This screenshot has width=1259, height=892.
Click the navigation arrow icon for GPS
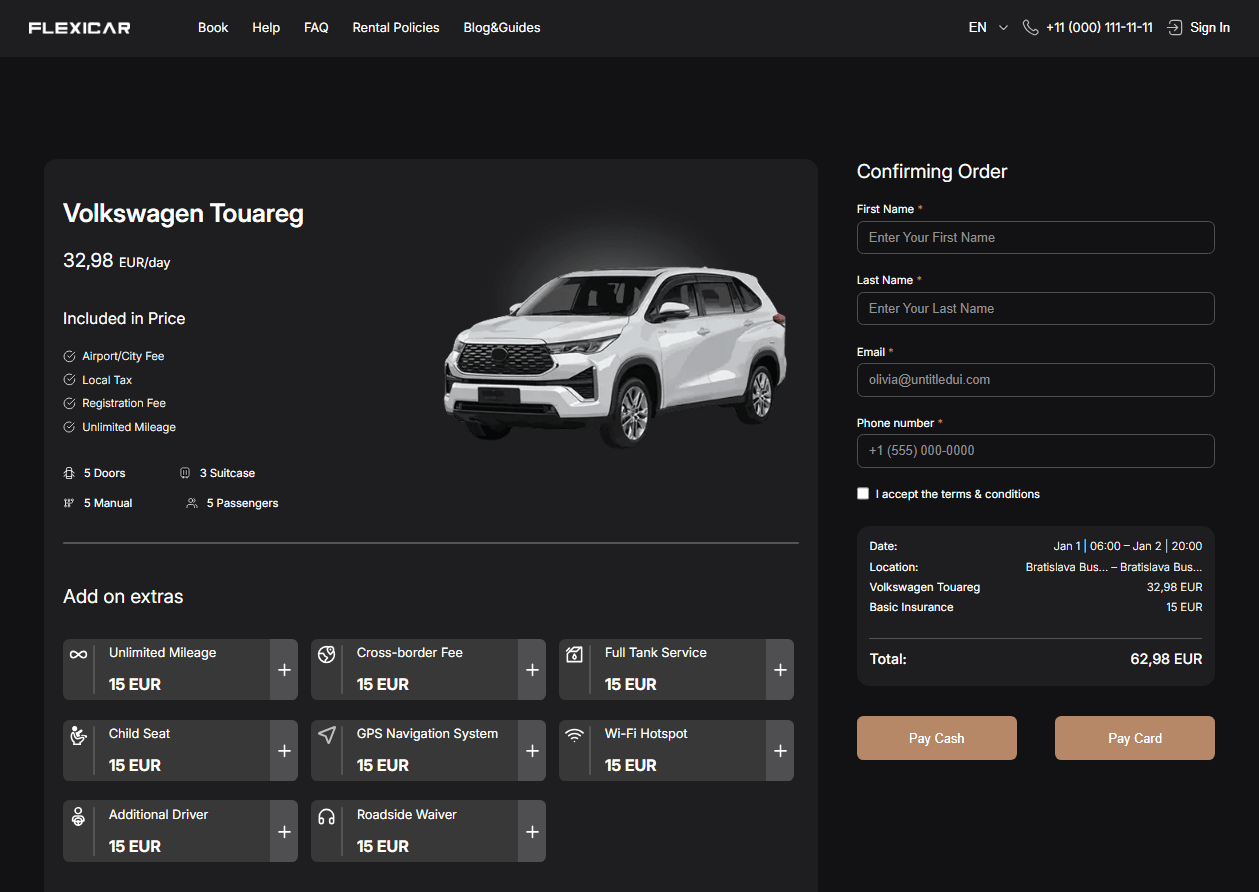[x=326, y=735]
